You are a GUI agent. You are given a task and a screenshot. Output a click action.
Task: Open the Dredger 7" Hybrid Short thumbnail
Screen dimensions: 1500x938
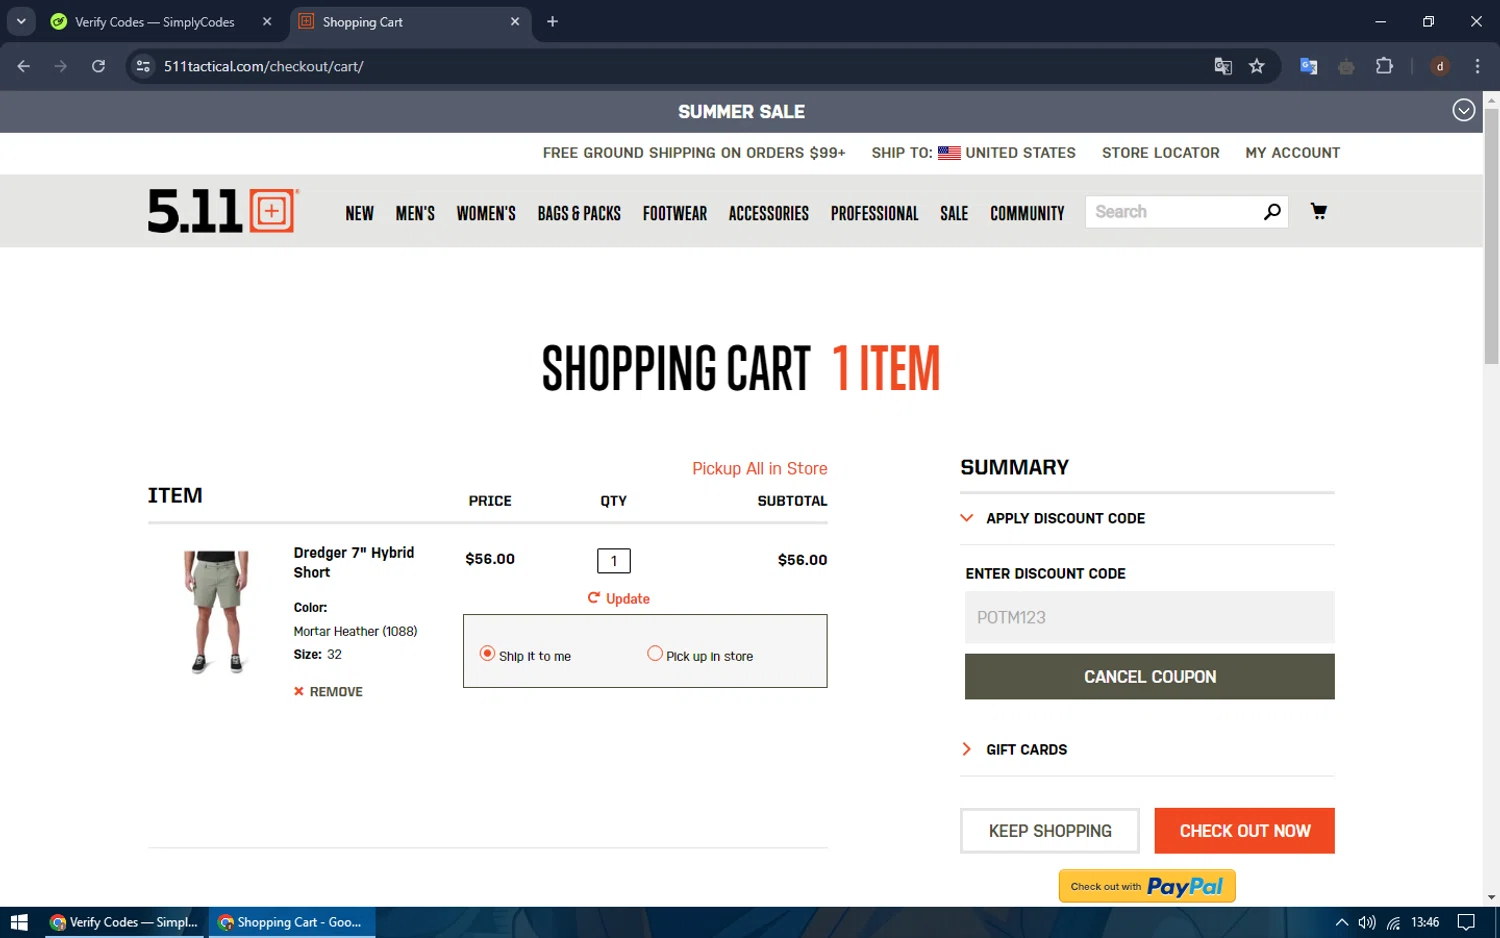216,611
